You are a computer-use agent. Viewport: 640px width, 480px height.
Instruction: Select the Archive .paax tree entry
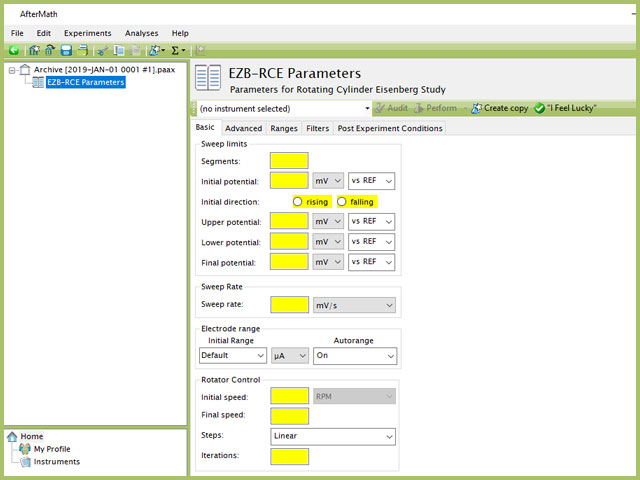pyautogui.click(x=104, y=69)
